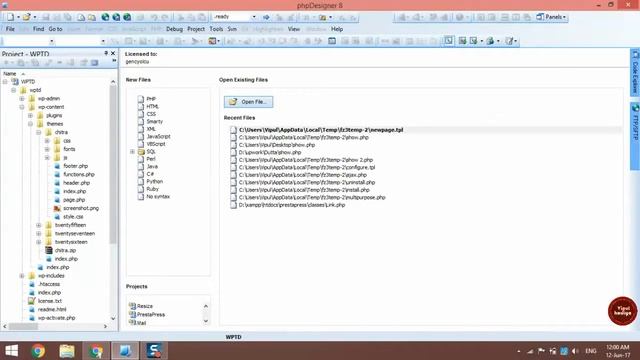This screenshot has width=640, height=360.
Task: Pin the Project panel with pushpin icon
Action: pyautogui.click(x=106, y=53)
